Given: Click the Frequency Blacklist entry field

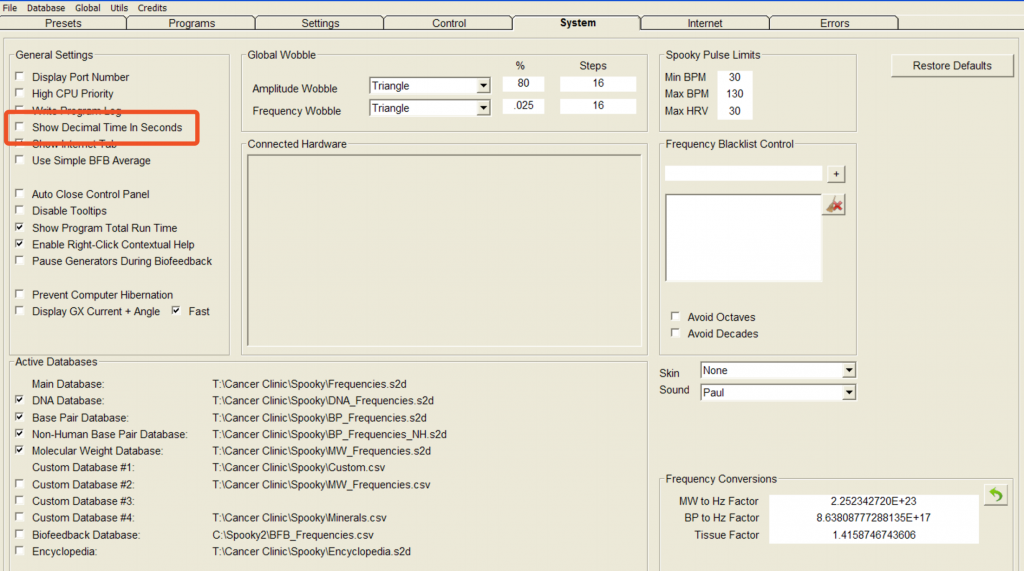Looking at the screenshot, I should tap(743, 174).
